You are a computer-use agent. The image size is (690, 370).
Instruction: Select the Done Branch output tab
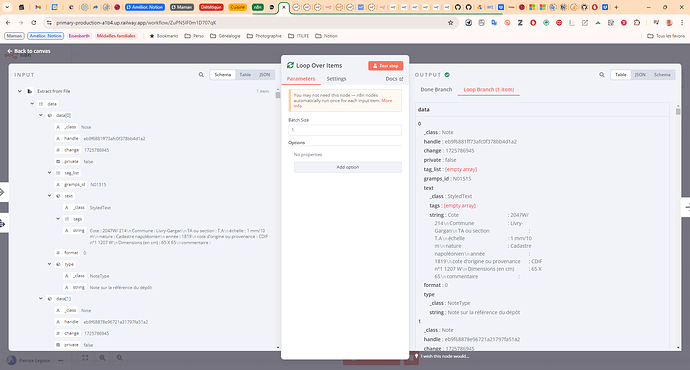pyautogui.click(x=436, y=89)
